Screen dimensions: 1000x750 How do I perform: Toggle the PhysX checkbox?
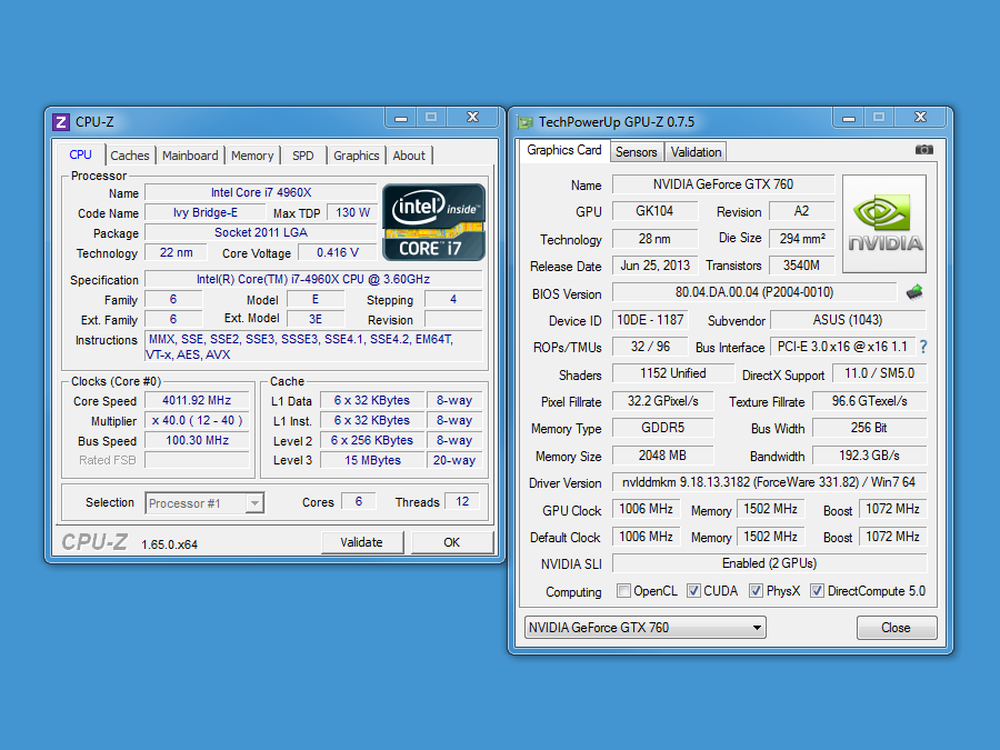[x=756, y=591]
